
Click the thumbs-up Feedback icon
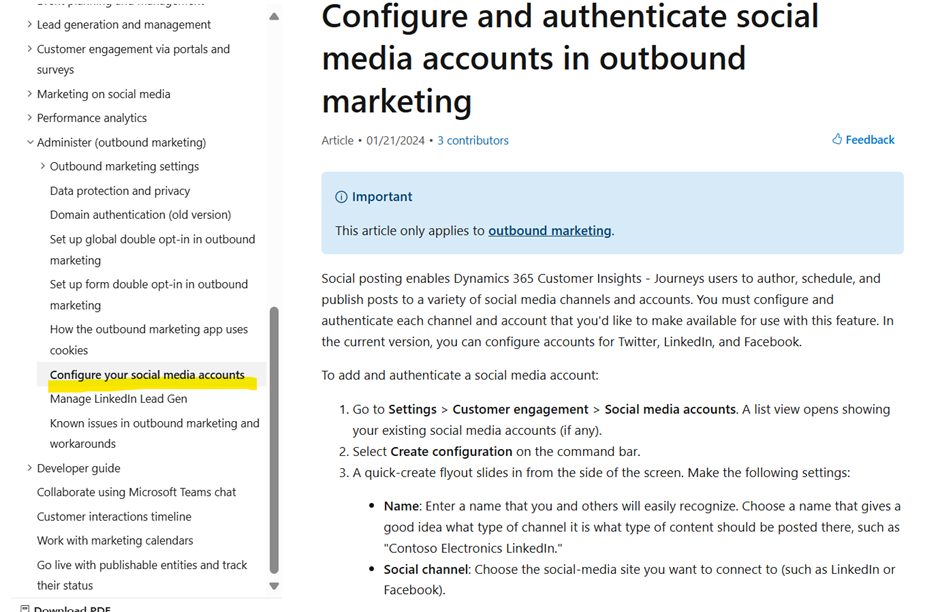837,140
